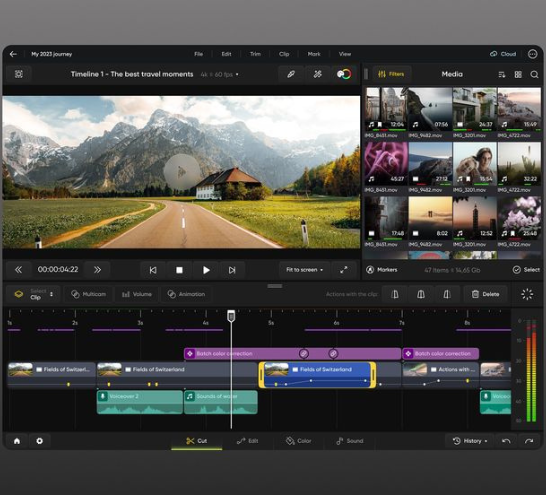Toggle Select mode in media panel
Viewport: 546px width, 495px height.
click(526, 270)
